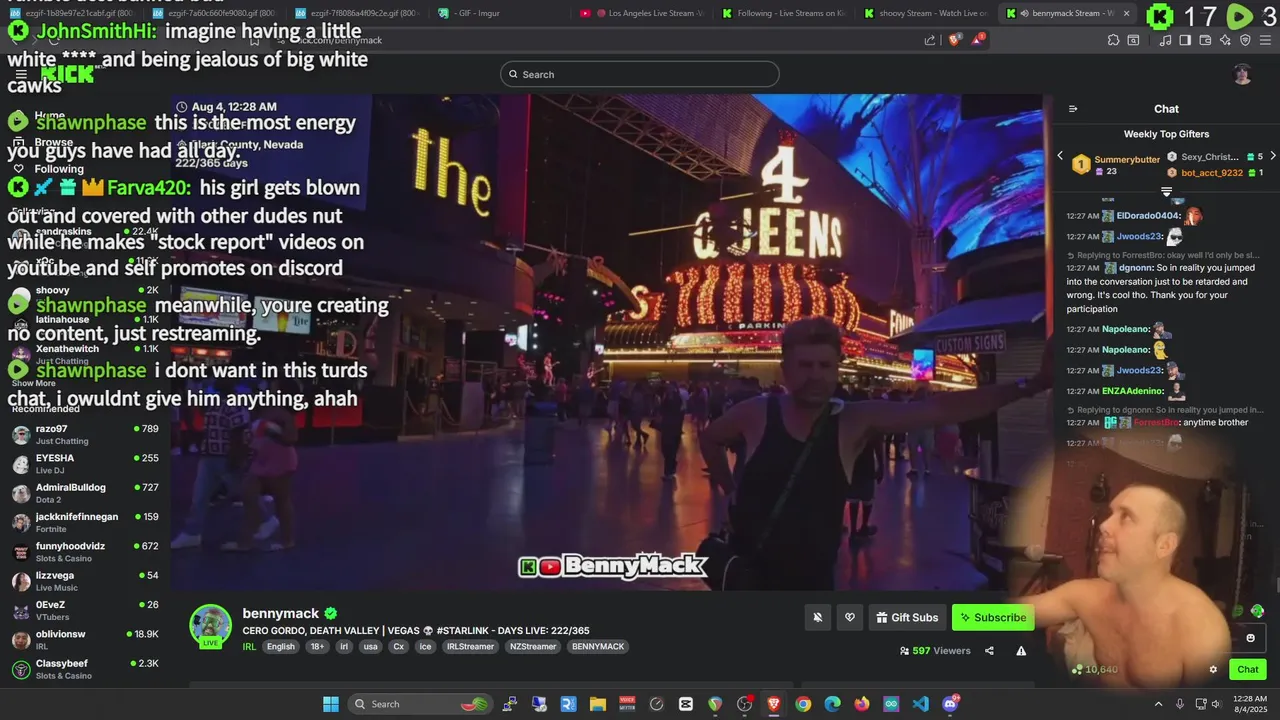Send message with green Chat button

coord(1248,670)
